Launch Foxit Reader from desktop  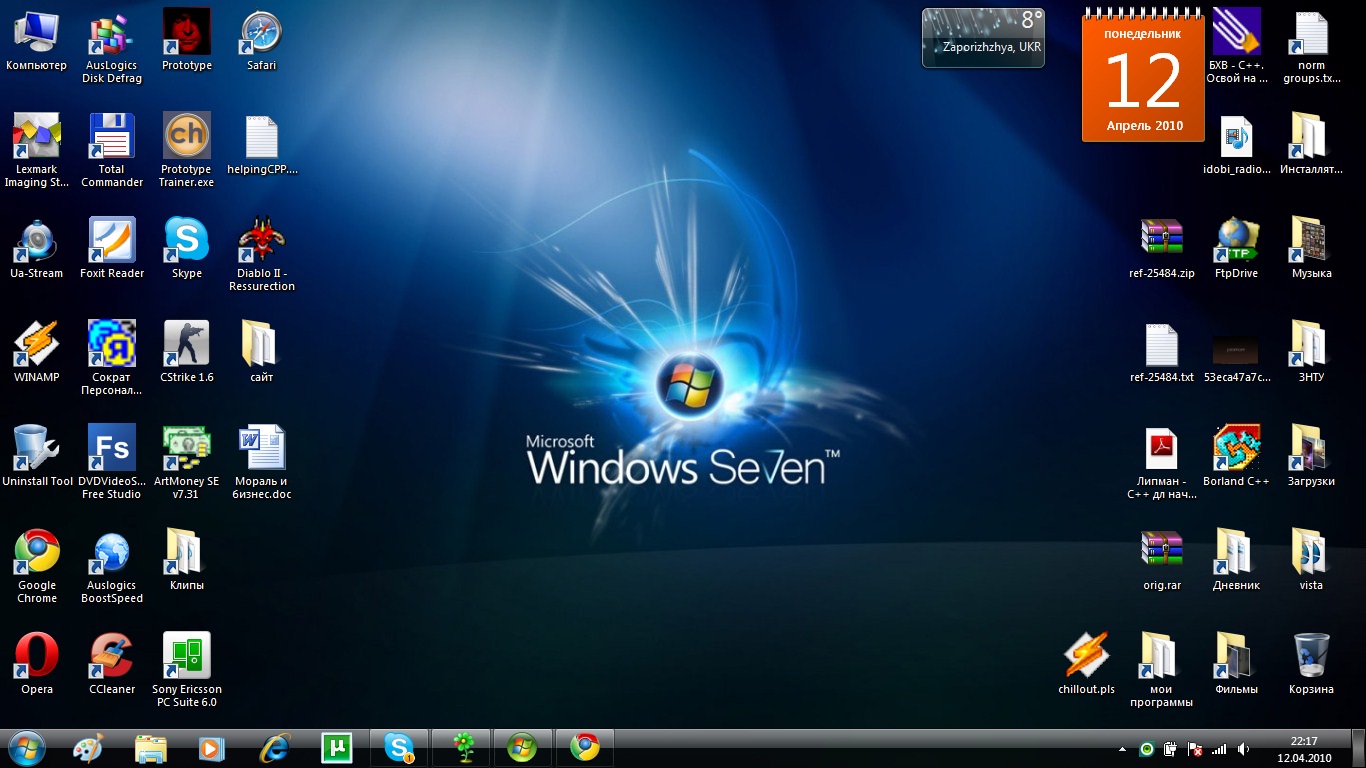point(111,248)
